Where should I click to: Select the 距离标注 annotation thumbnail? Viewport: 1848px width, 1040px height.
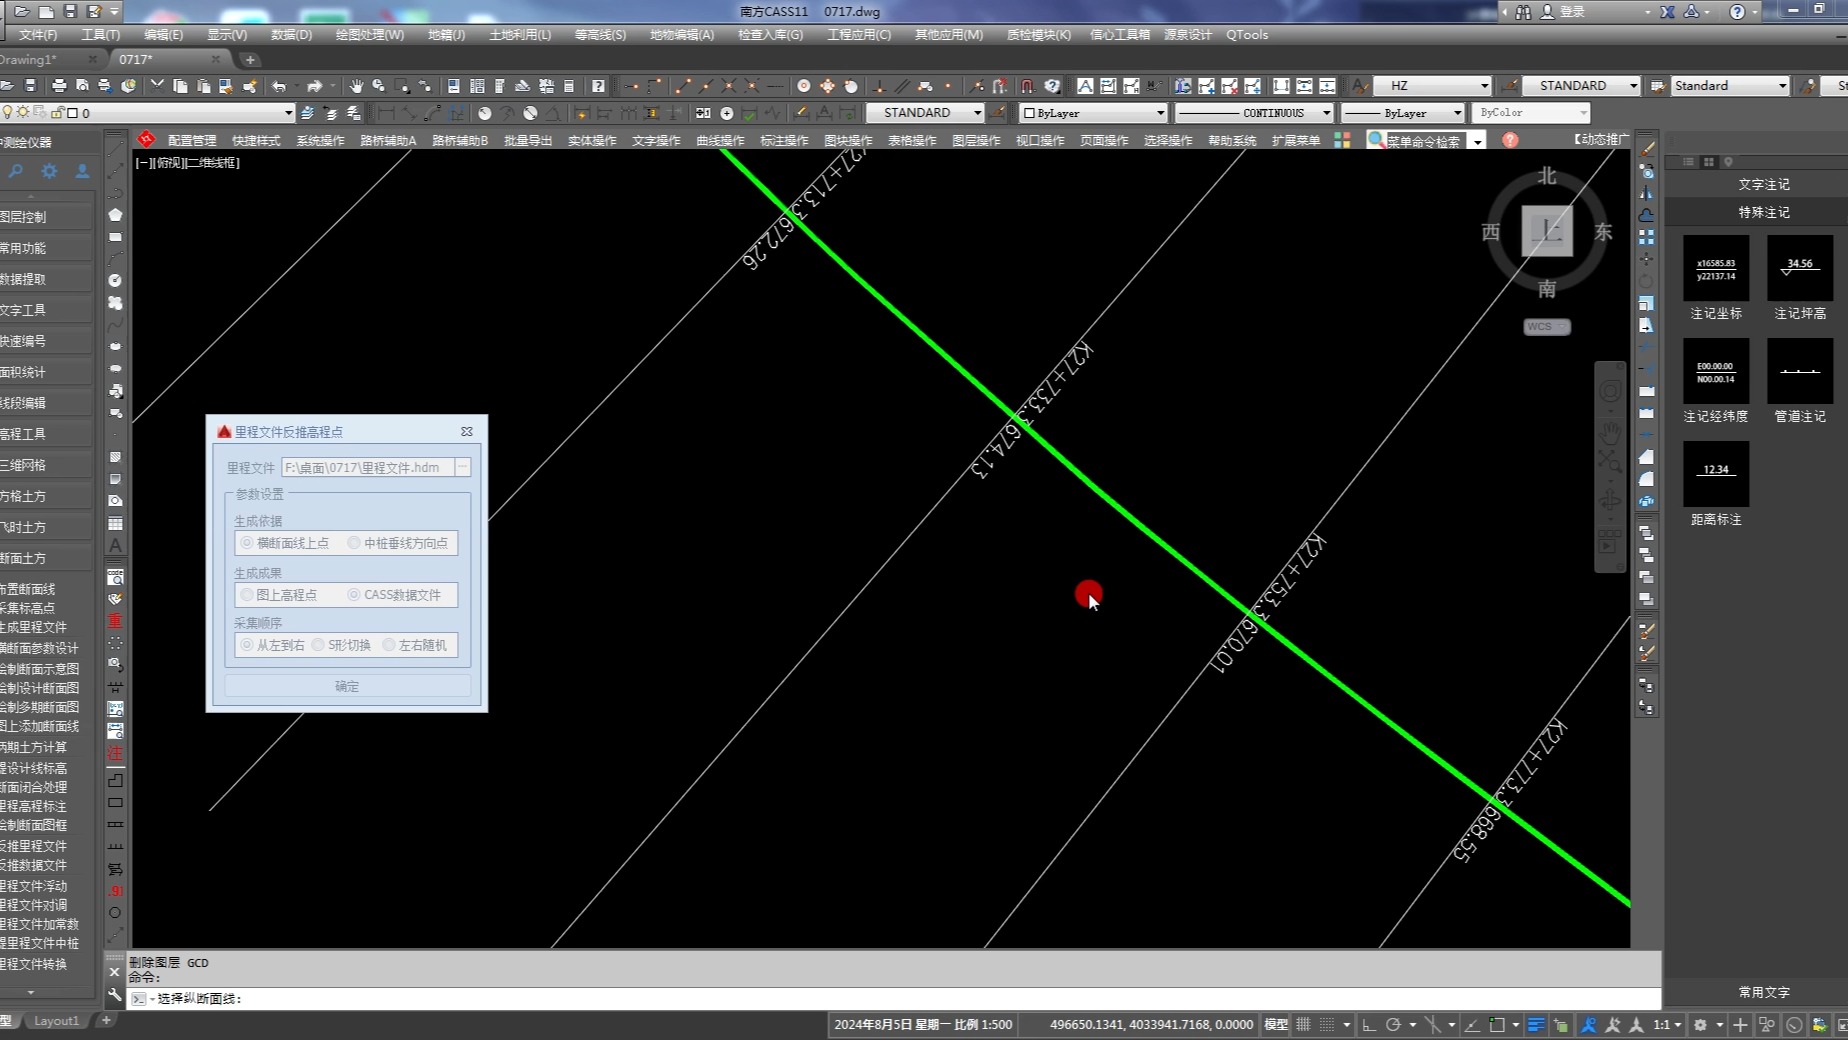point(1716,474)
